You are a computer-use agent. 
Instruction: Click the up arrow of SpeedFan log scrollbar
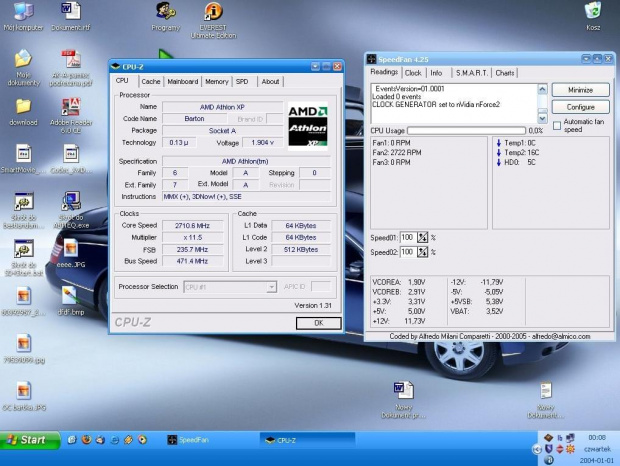[x=542, y=89]
